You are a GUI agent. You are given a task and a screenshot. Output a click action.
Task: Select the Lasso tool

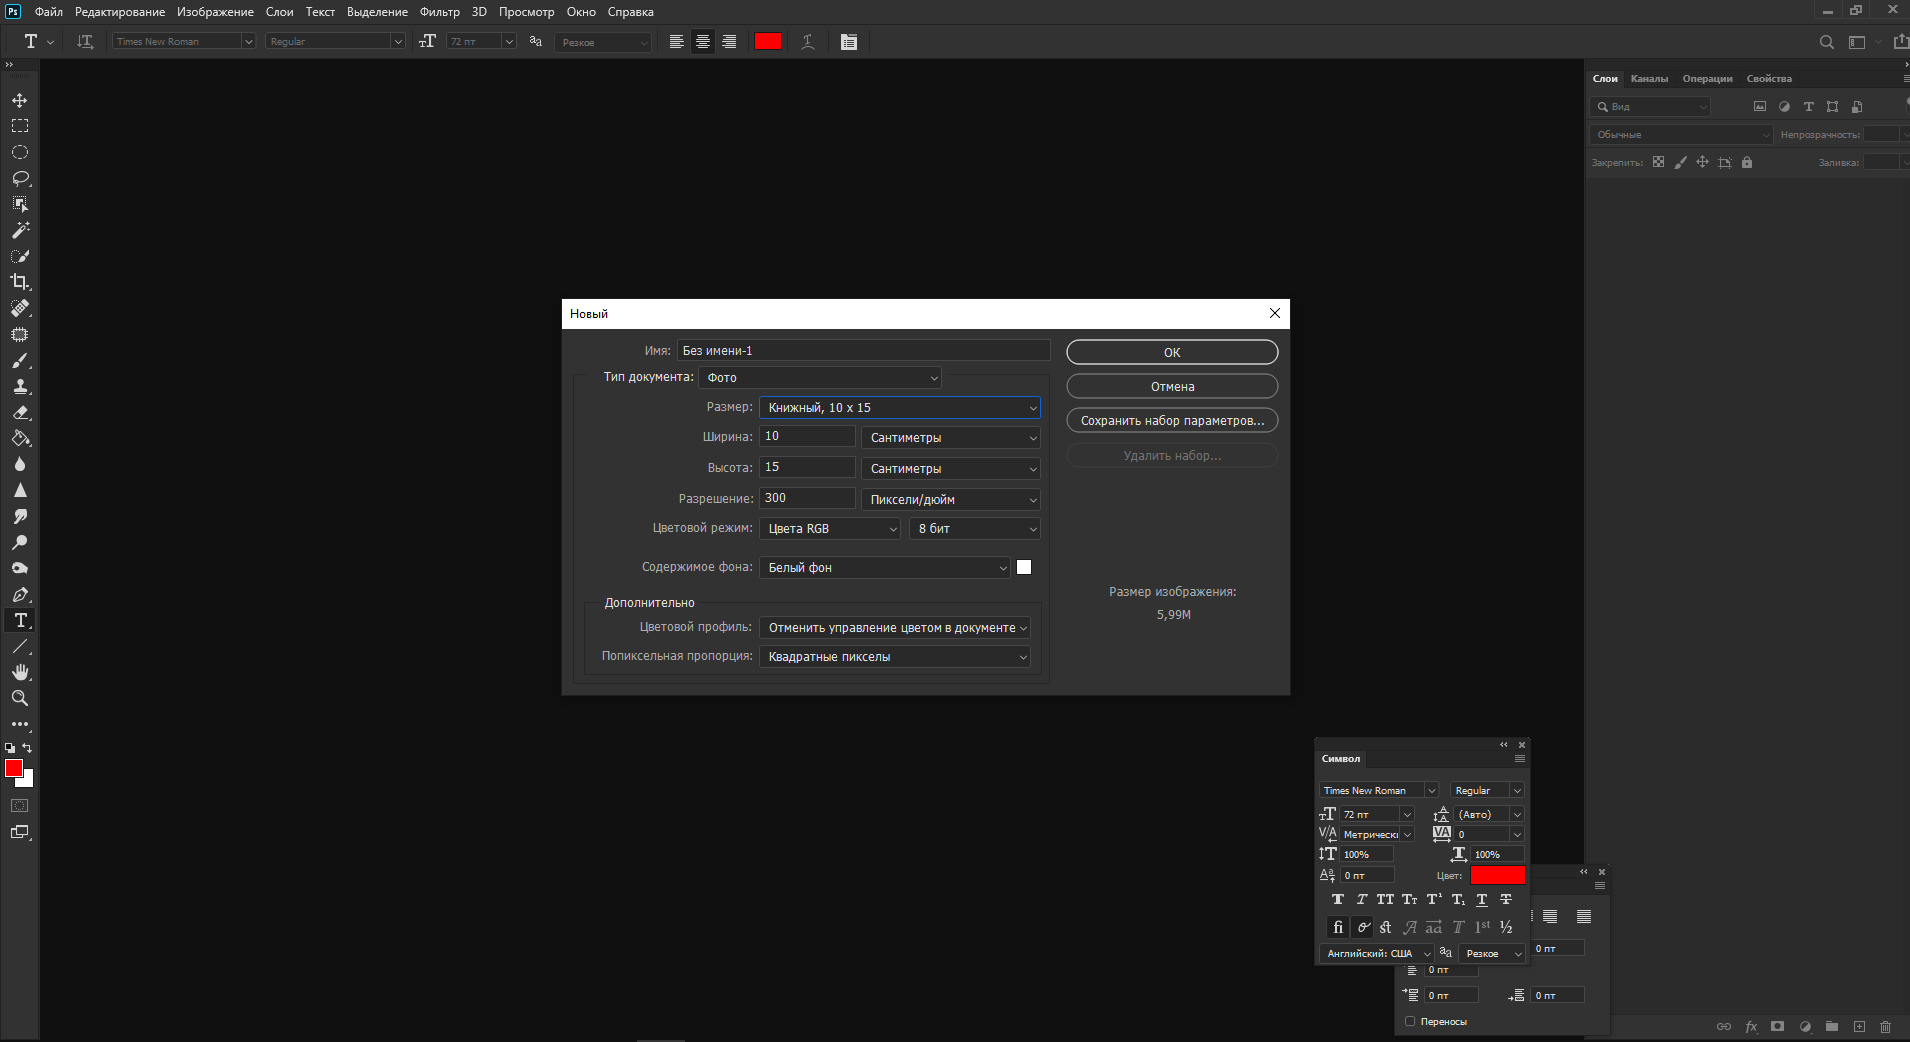pos(20,179)
